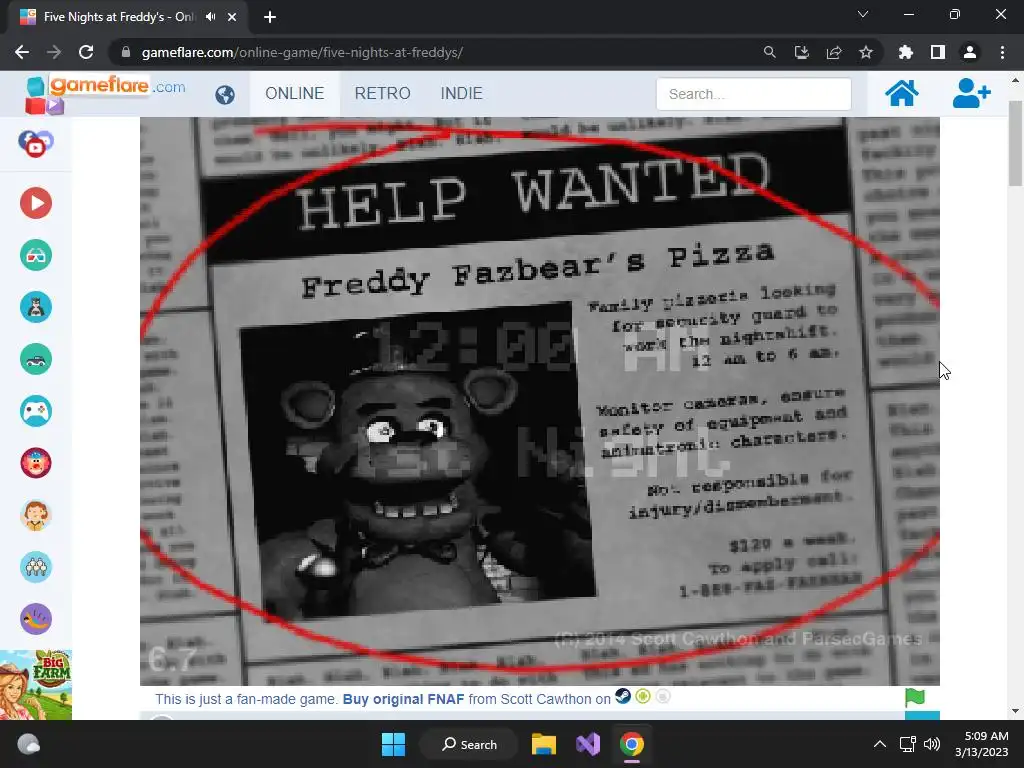The width and height of the screenshot is (1024, 768).
Task: Go to the Gameflare home icon
Action: click(902, 93)
